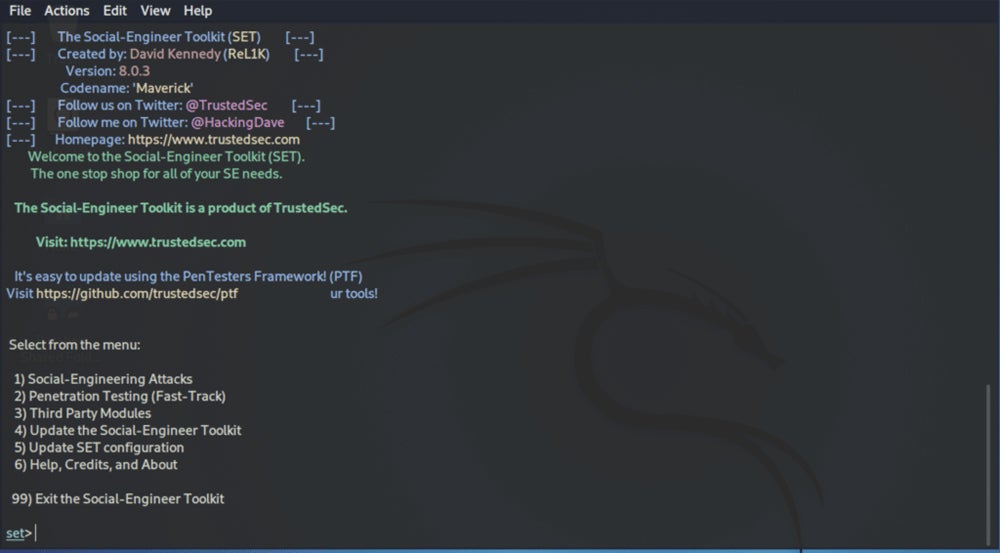This screenshot has height=553, width=1000.
Task: Click option 6 Help, Credits, and About
Action: point(96,465)
